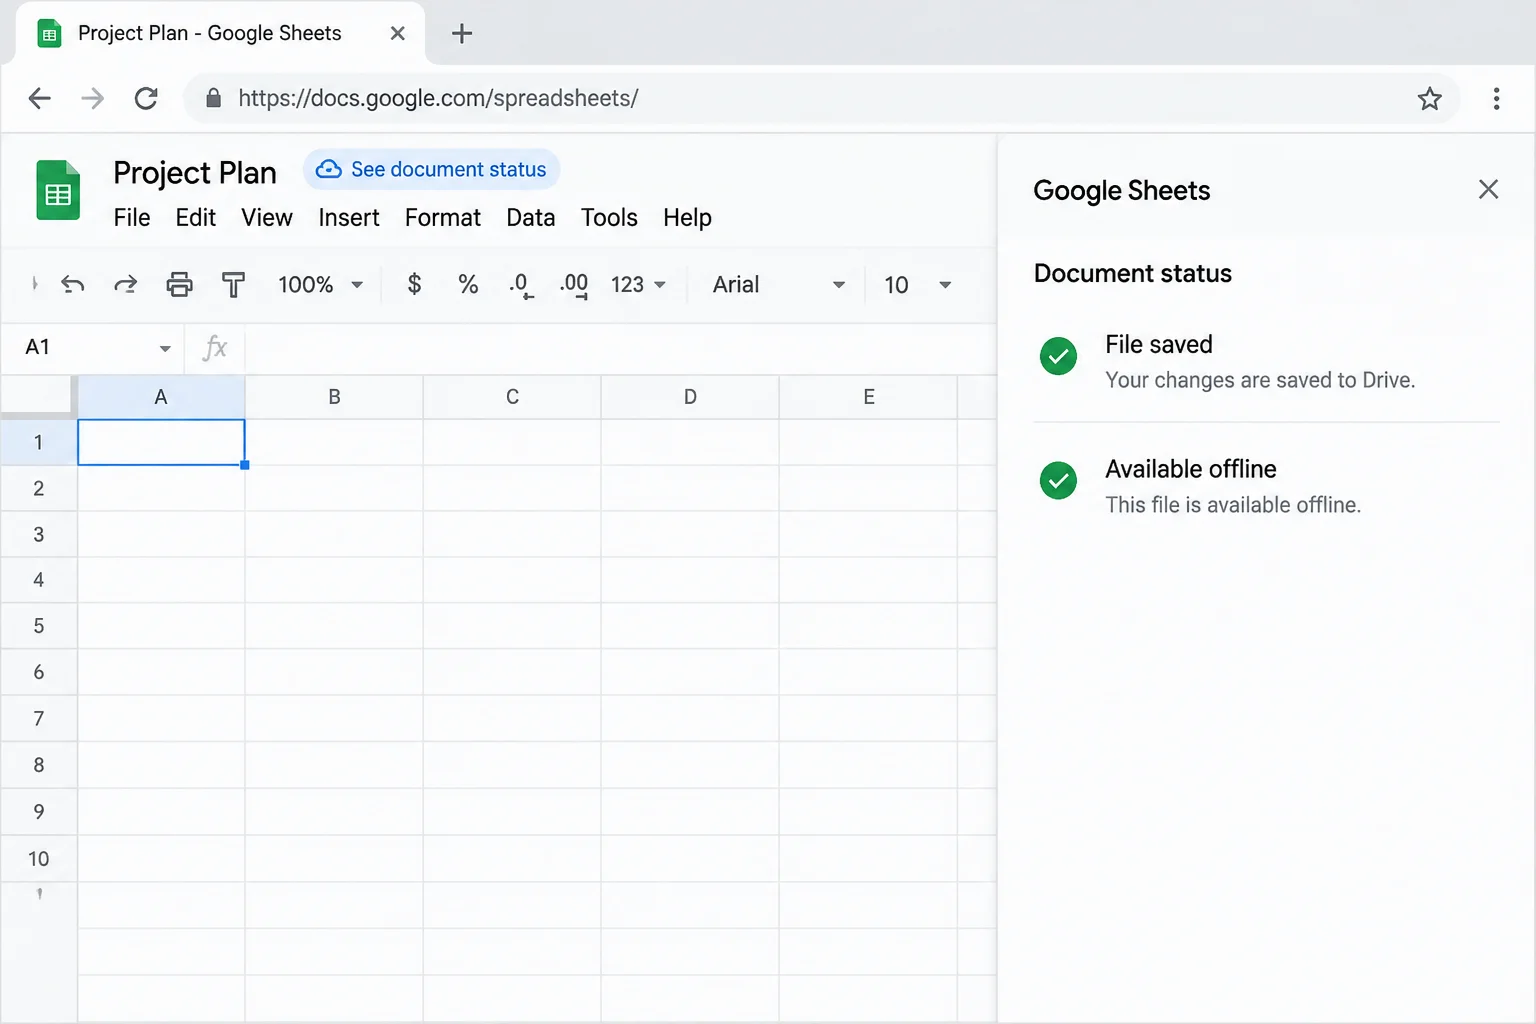Open the Data menu

(x=531, y=218)
